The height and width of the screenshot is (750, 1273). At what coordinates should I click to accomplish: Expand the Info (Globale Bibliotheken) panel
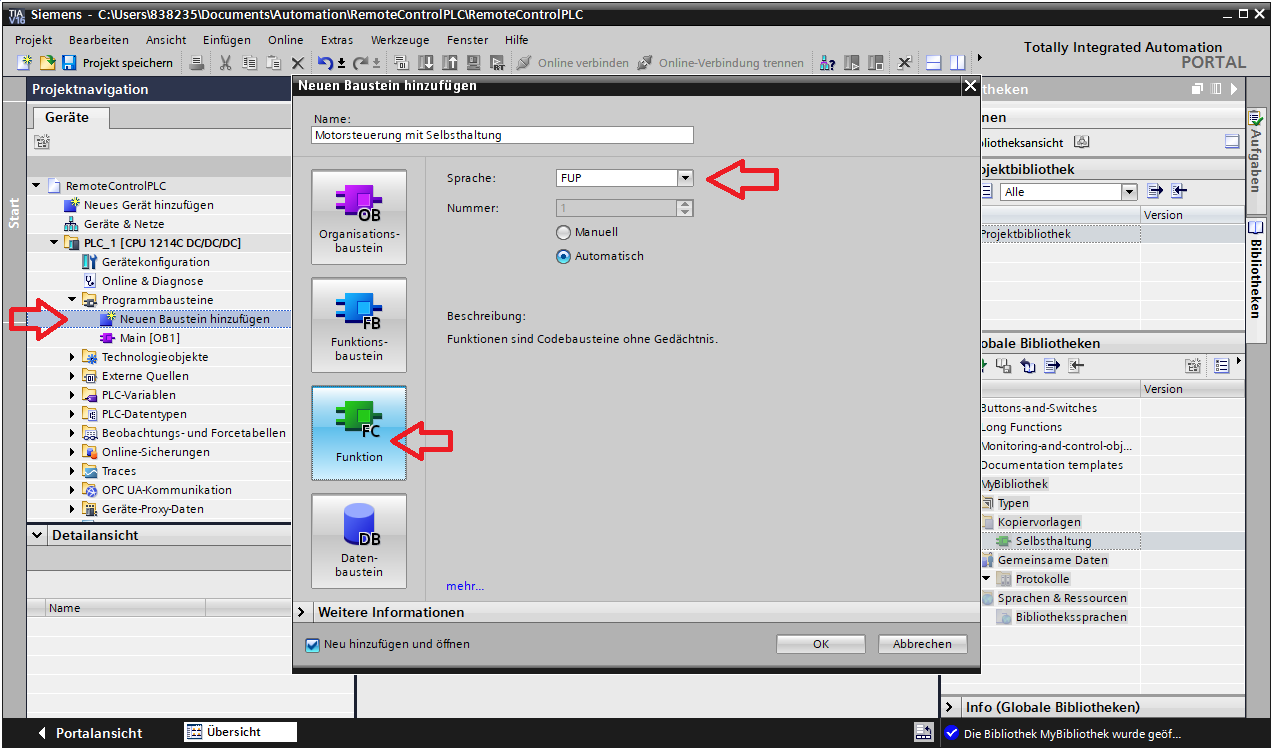[x=950, y=707]
